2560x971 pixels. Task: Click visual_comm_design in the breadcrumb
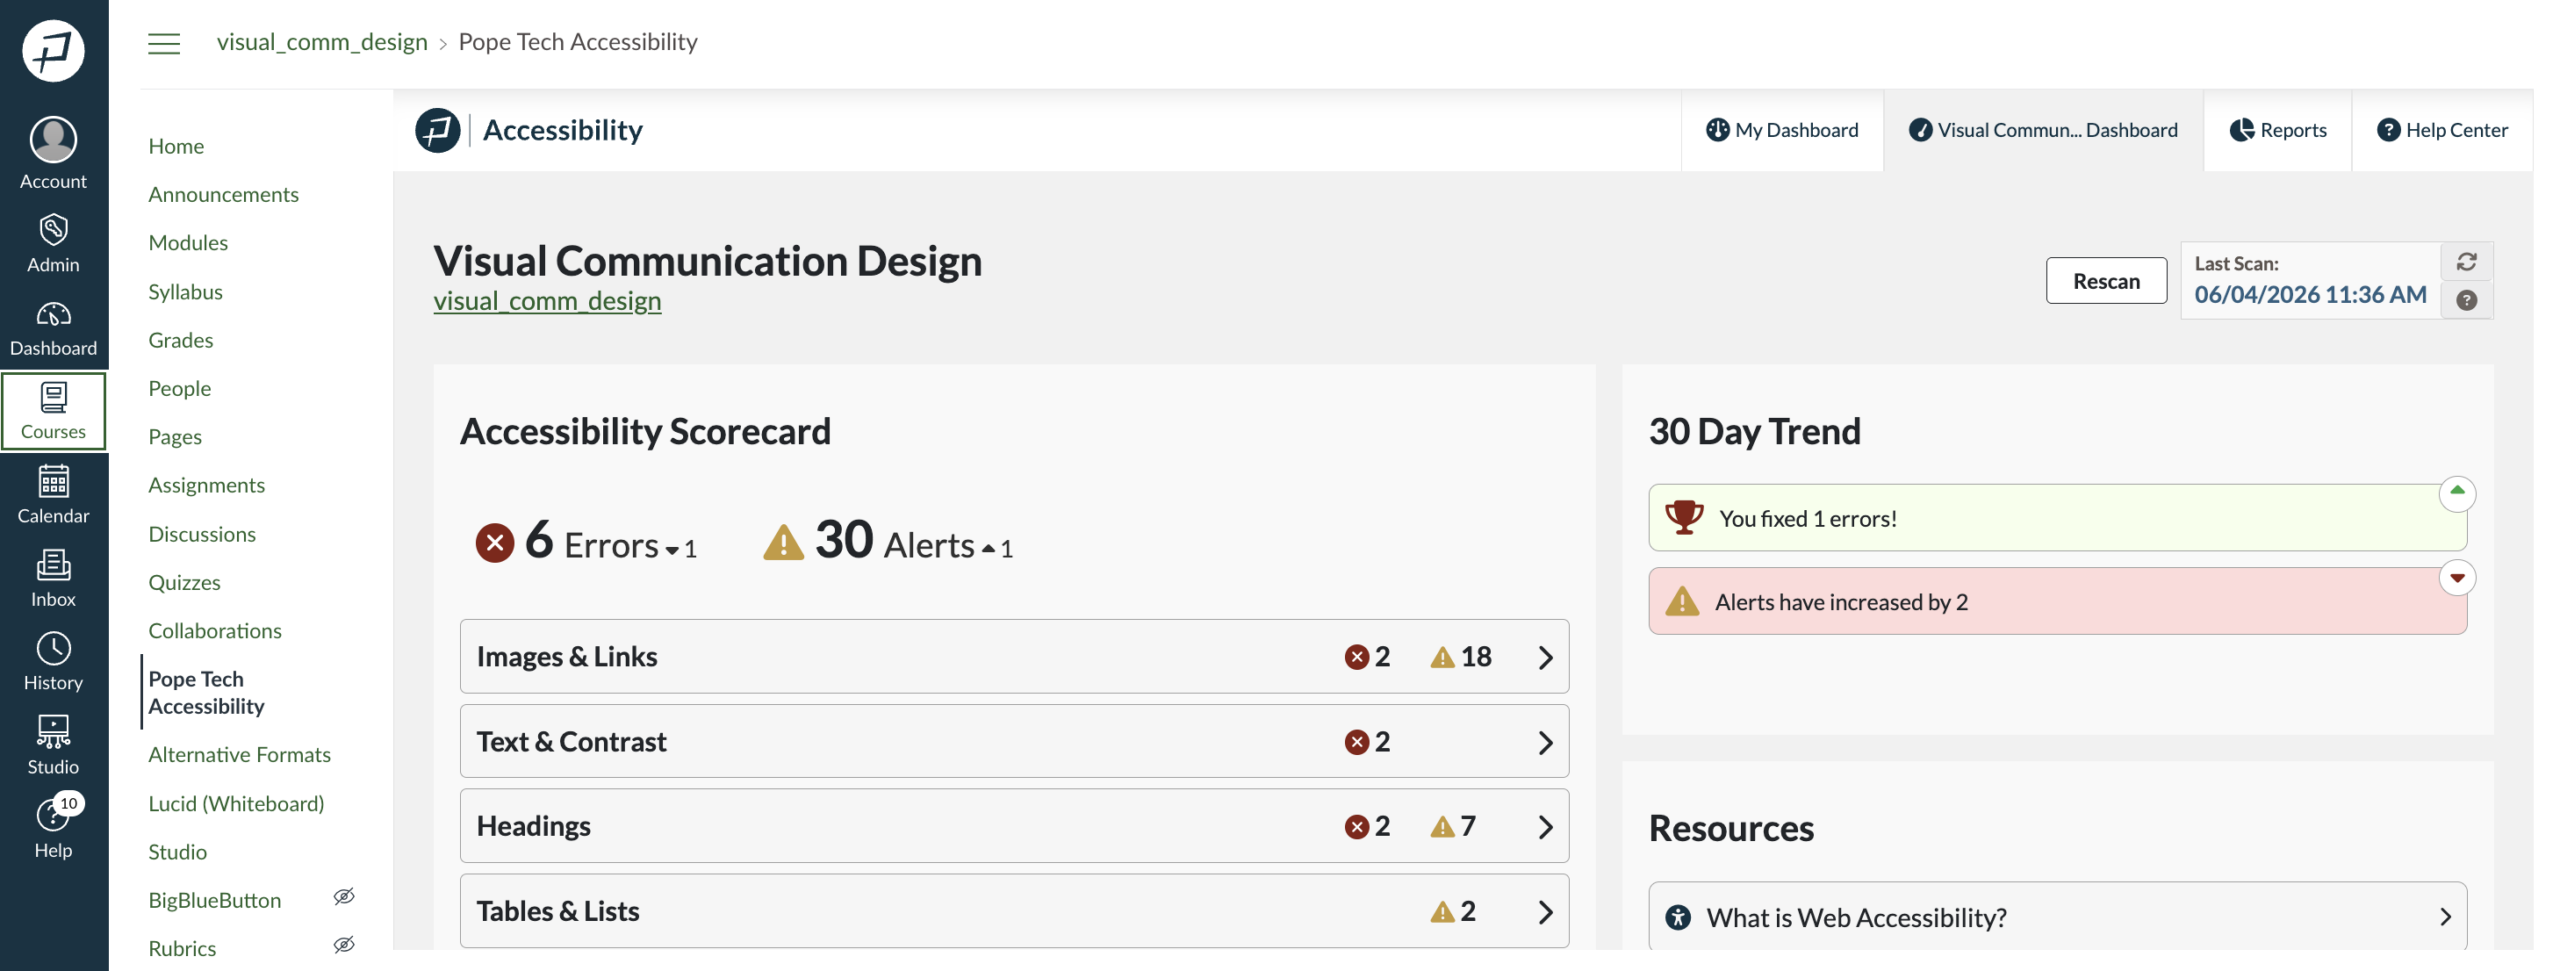322,42
